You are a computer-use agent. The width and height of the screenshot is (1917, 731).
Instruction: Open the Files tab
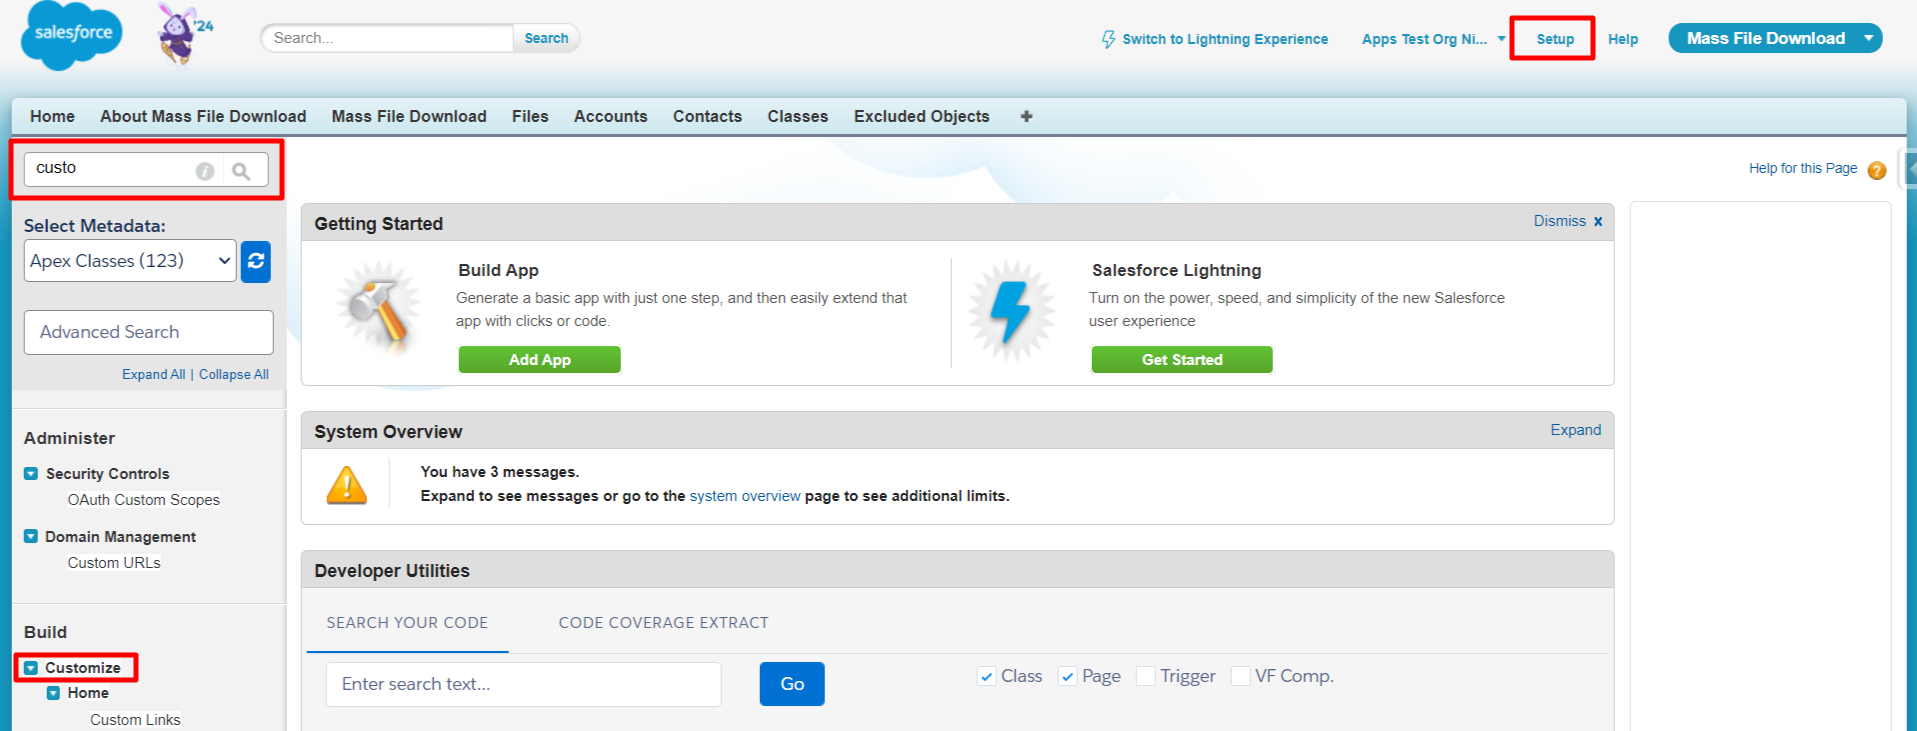[530, 116]
